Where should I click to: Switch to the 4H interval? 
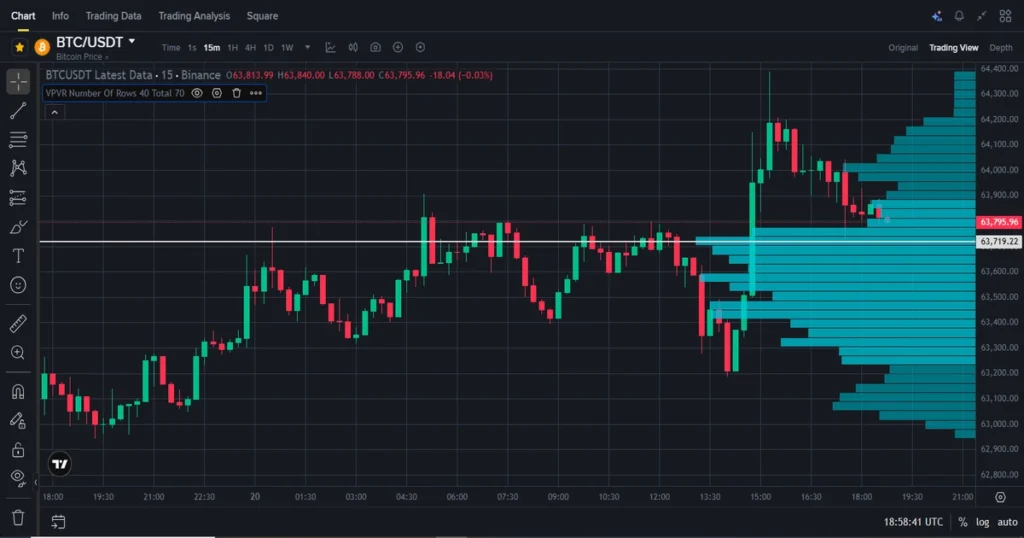click(x=250, y=48)
